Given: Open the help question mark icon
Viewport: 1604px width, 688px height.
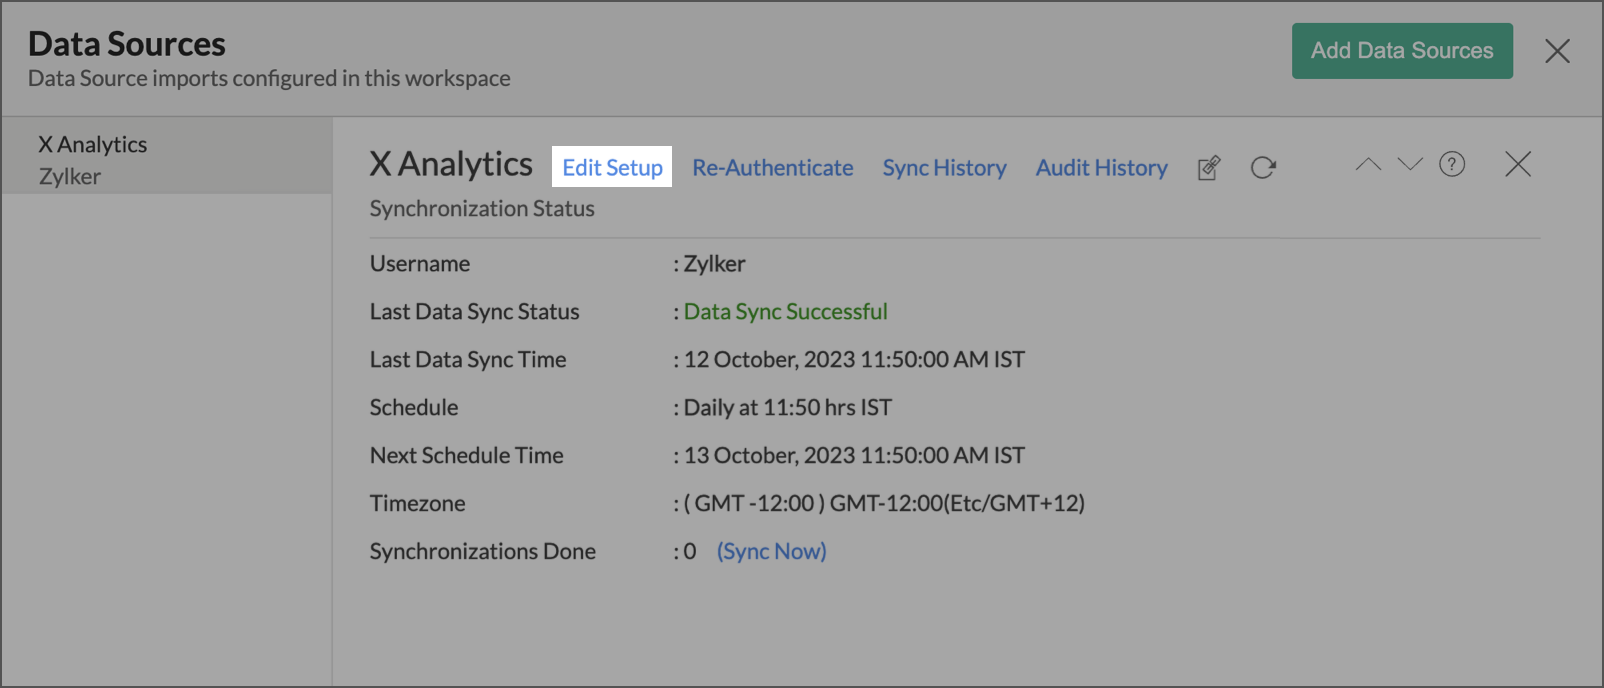Looking at the screenshot, I should [x=1452, y=164].
